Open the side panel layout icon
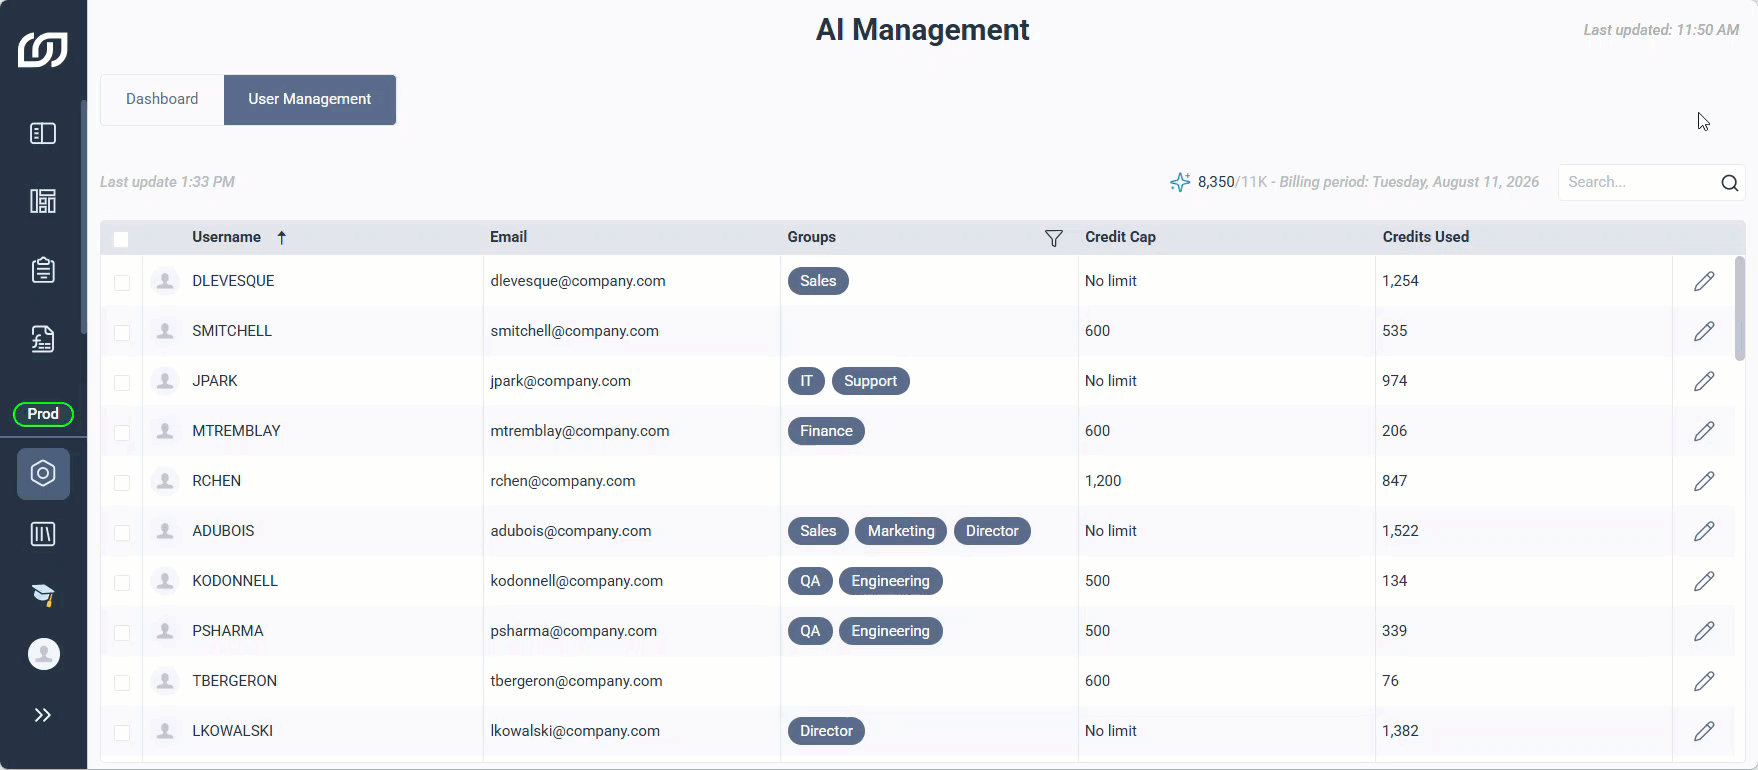1758x770 pixels. (x=43, y=133)
